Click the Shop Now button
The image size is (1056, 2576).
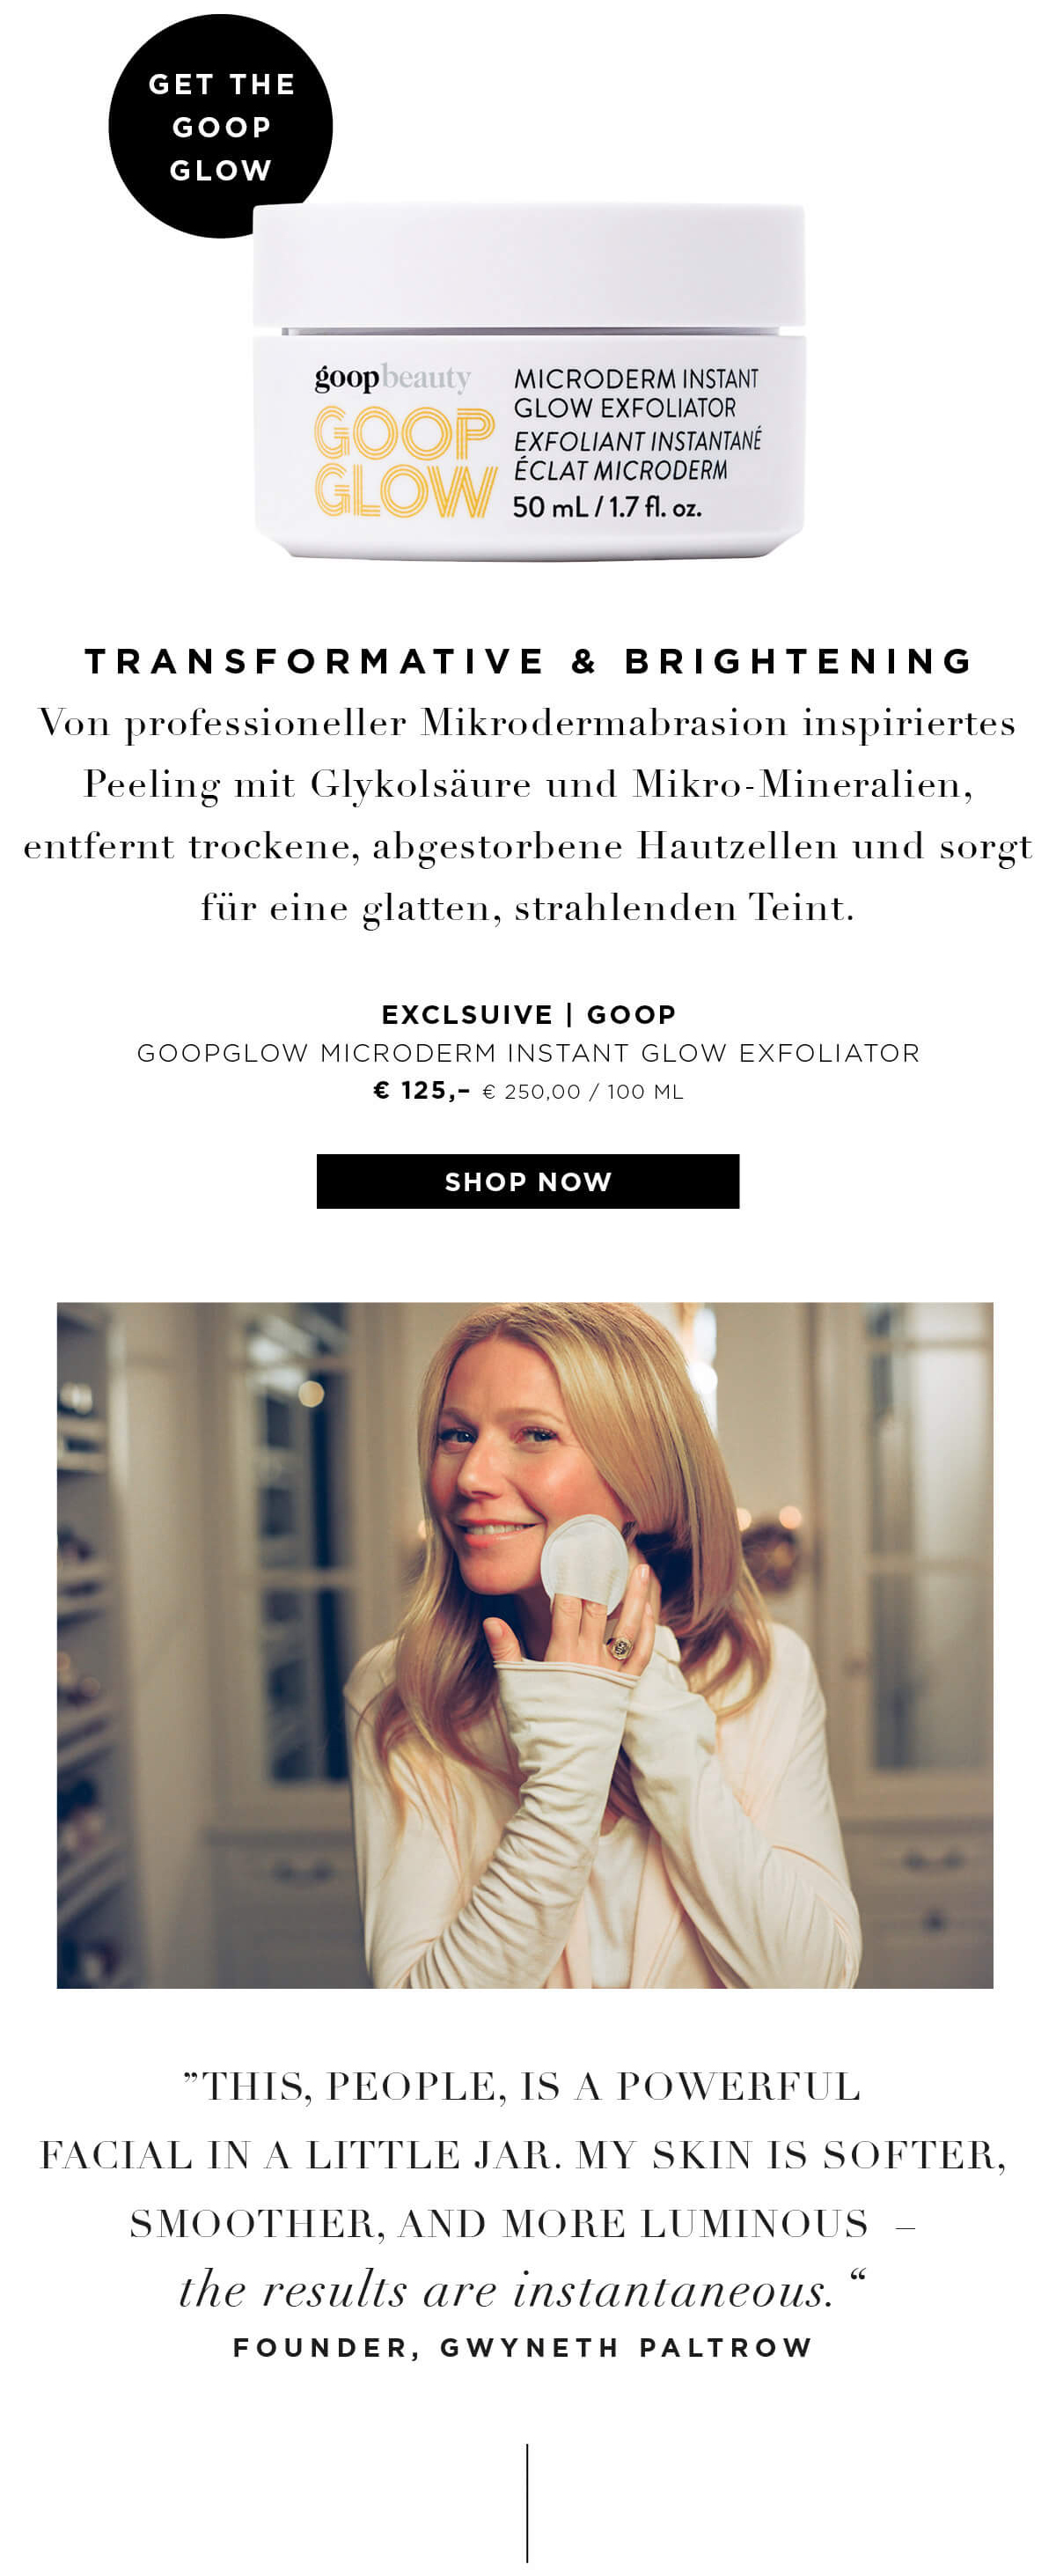(527, 1181)
